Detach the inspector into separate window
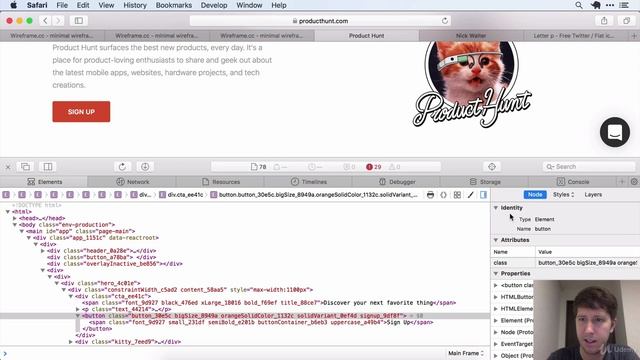The width and height of the screenshot is (640, 360). coord(25,167)
